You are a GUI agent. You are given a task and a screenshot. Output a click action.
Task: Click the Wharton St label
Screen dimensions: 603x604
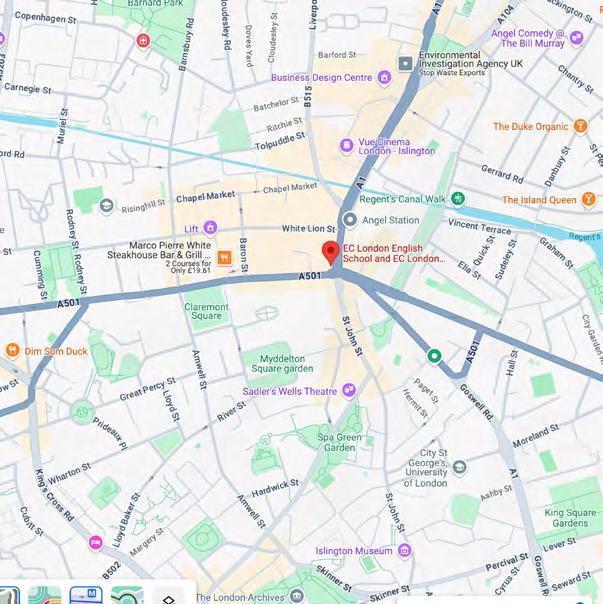click(x=69, y=473)
